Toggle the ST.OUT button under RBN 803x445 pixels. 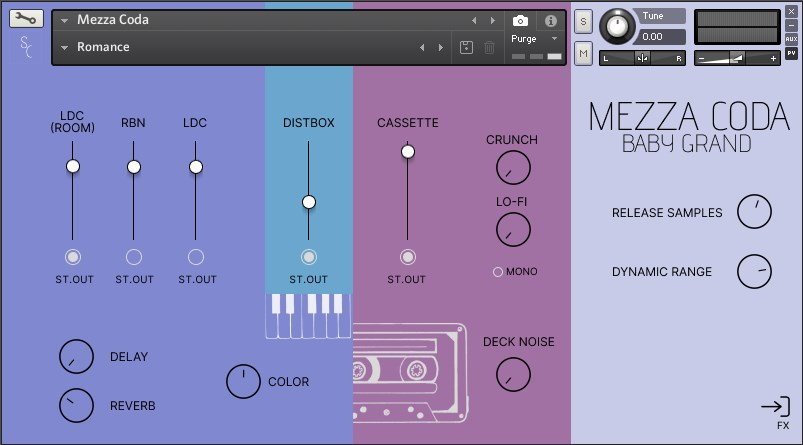(134, 257)
